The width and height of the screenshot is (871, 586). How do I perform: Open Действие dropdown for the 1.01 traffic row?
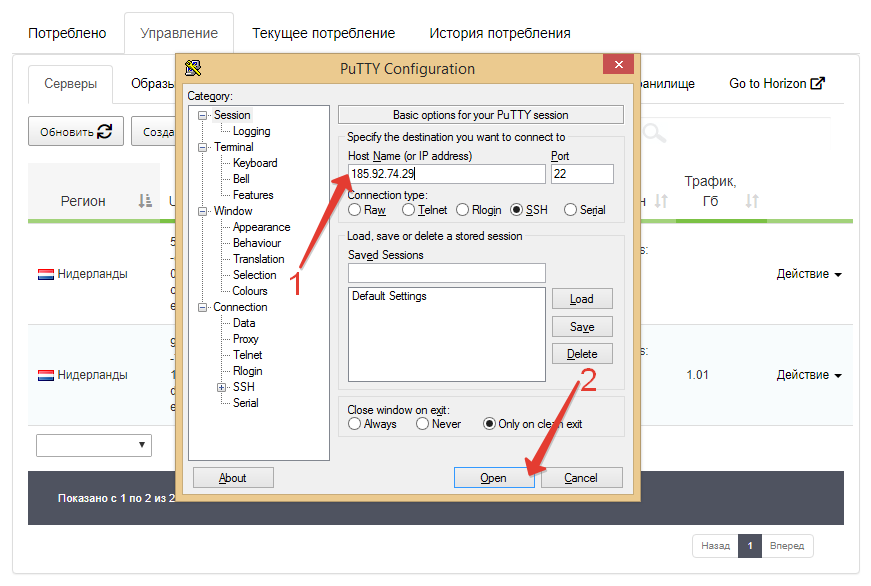coord(809,375)
